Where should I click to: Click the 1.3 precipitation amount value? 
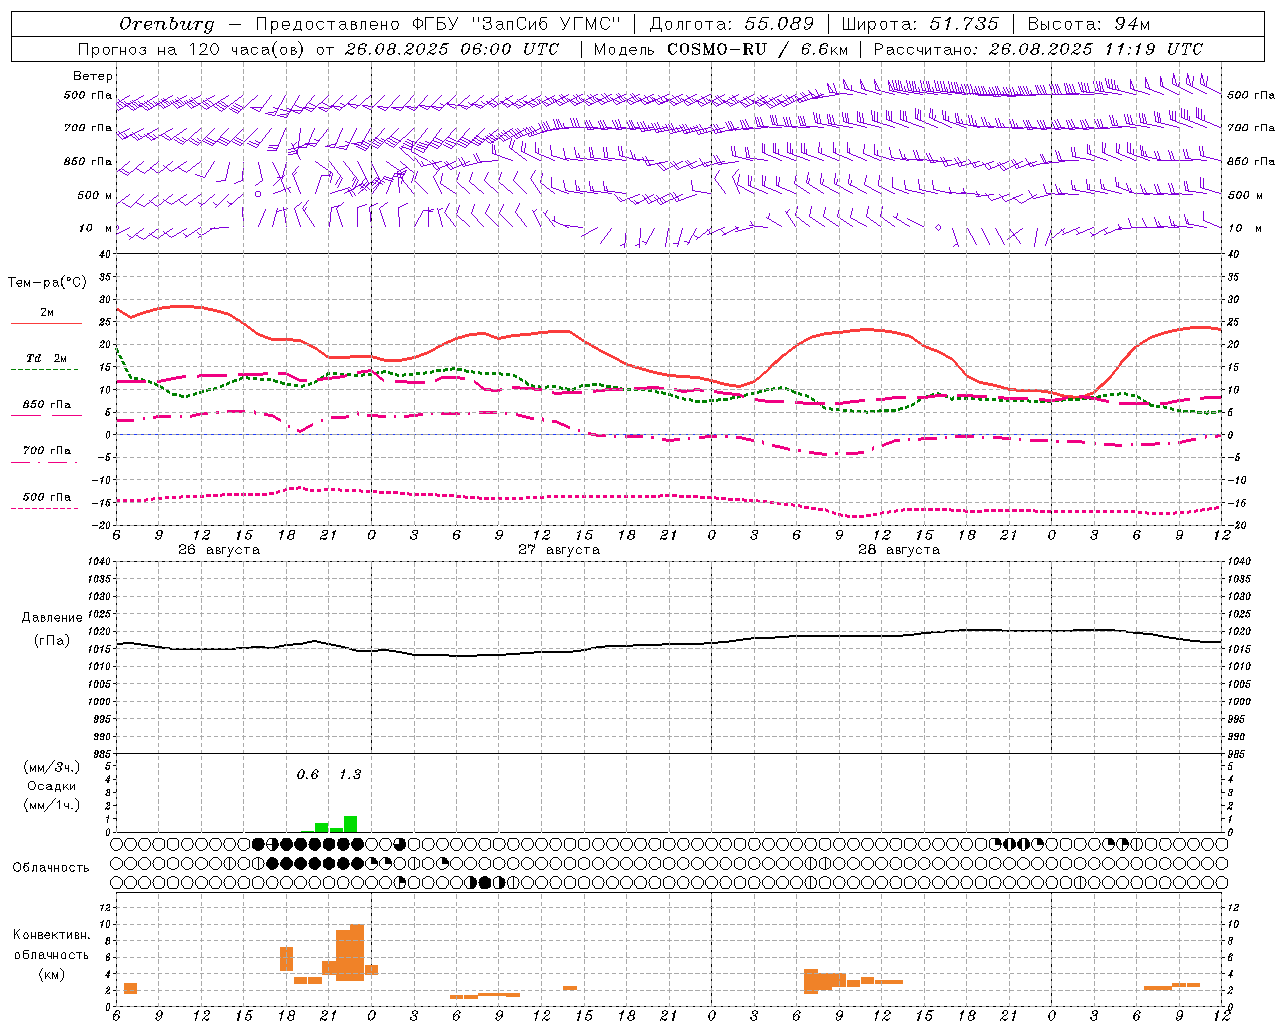(x=350, y=775)
